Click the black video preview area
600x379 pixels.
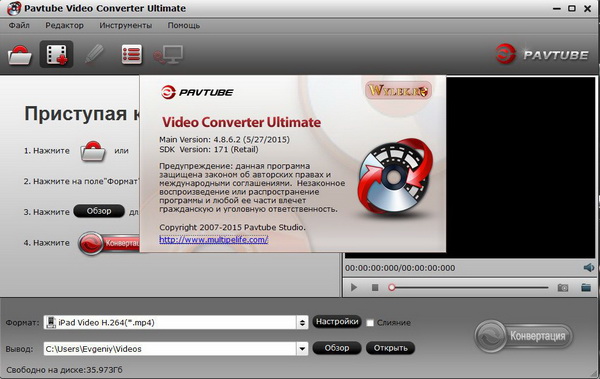(x=520, y=168)
